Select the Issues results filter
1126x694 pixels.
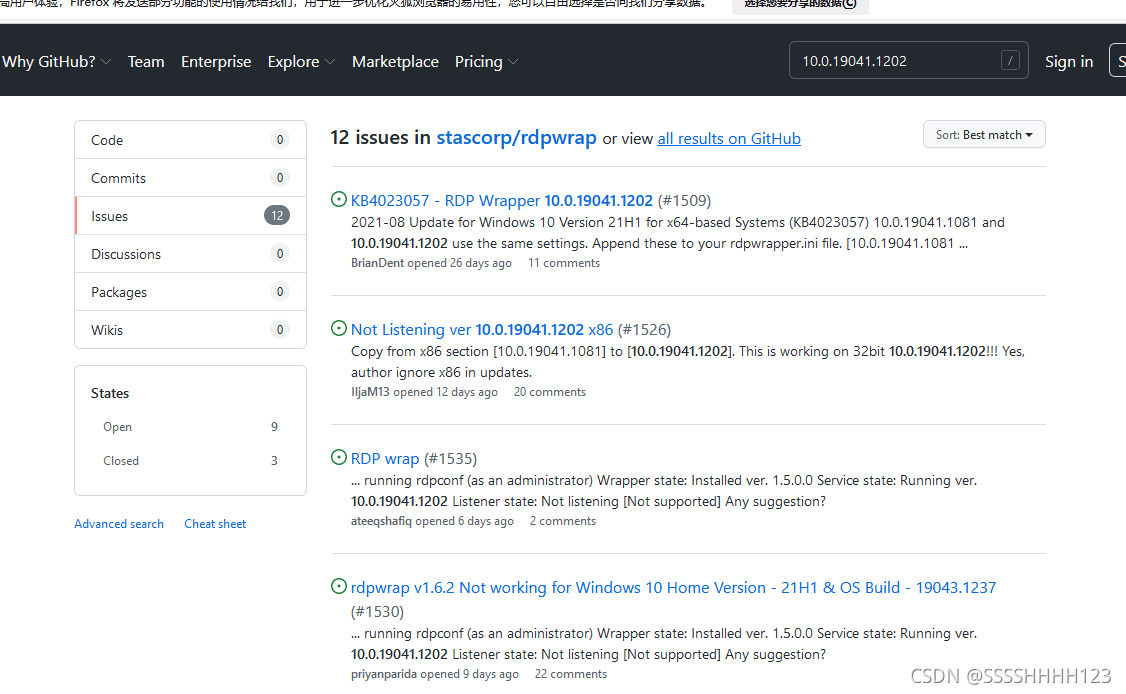coord(190,216)
